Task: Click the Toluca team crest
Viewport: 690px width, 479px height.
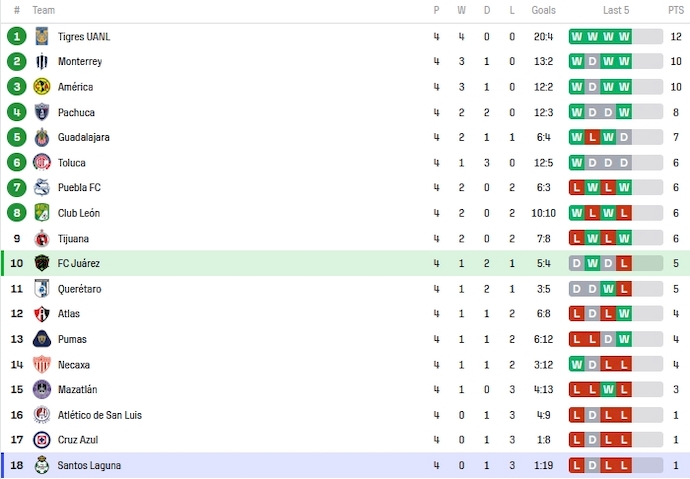Action: 42,163
